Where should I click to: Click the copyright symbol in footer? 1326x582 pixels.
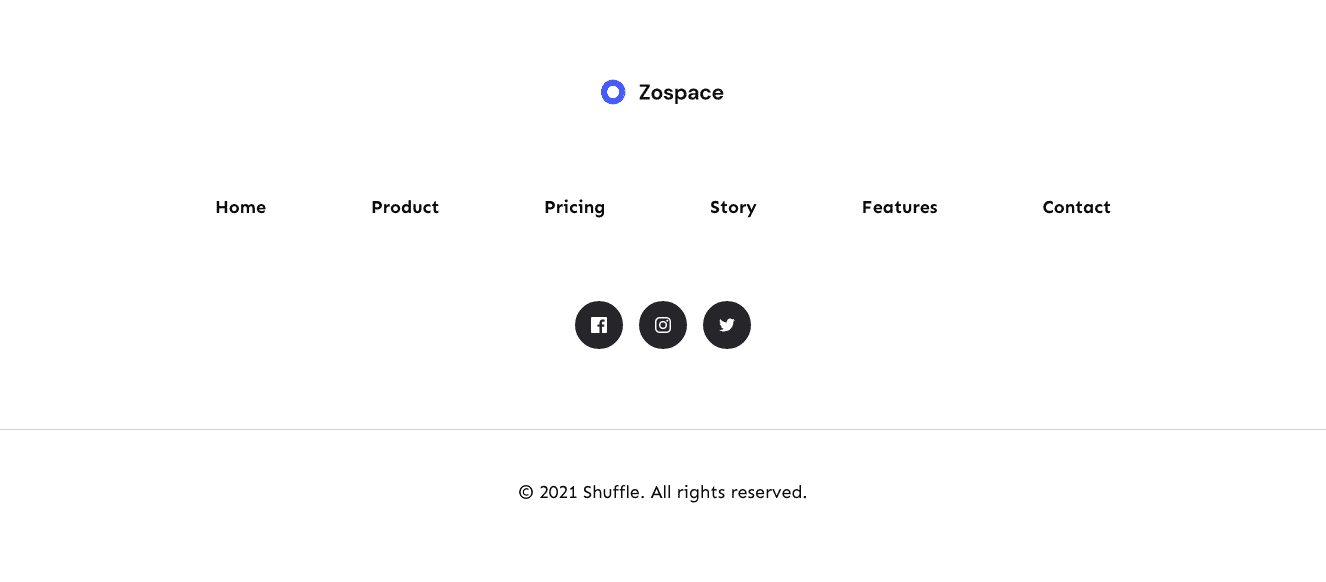526,493
